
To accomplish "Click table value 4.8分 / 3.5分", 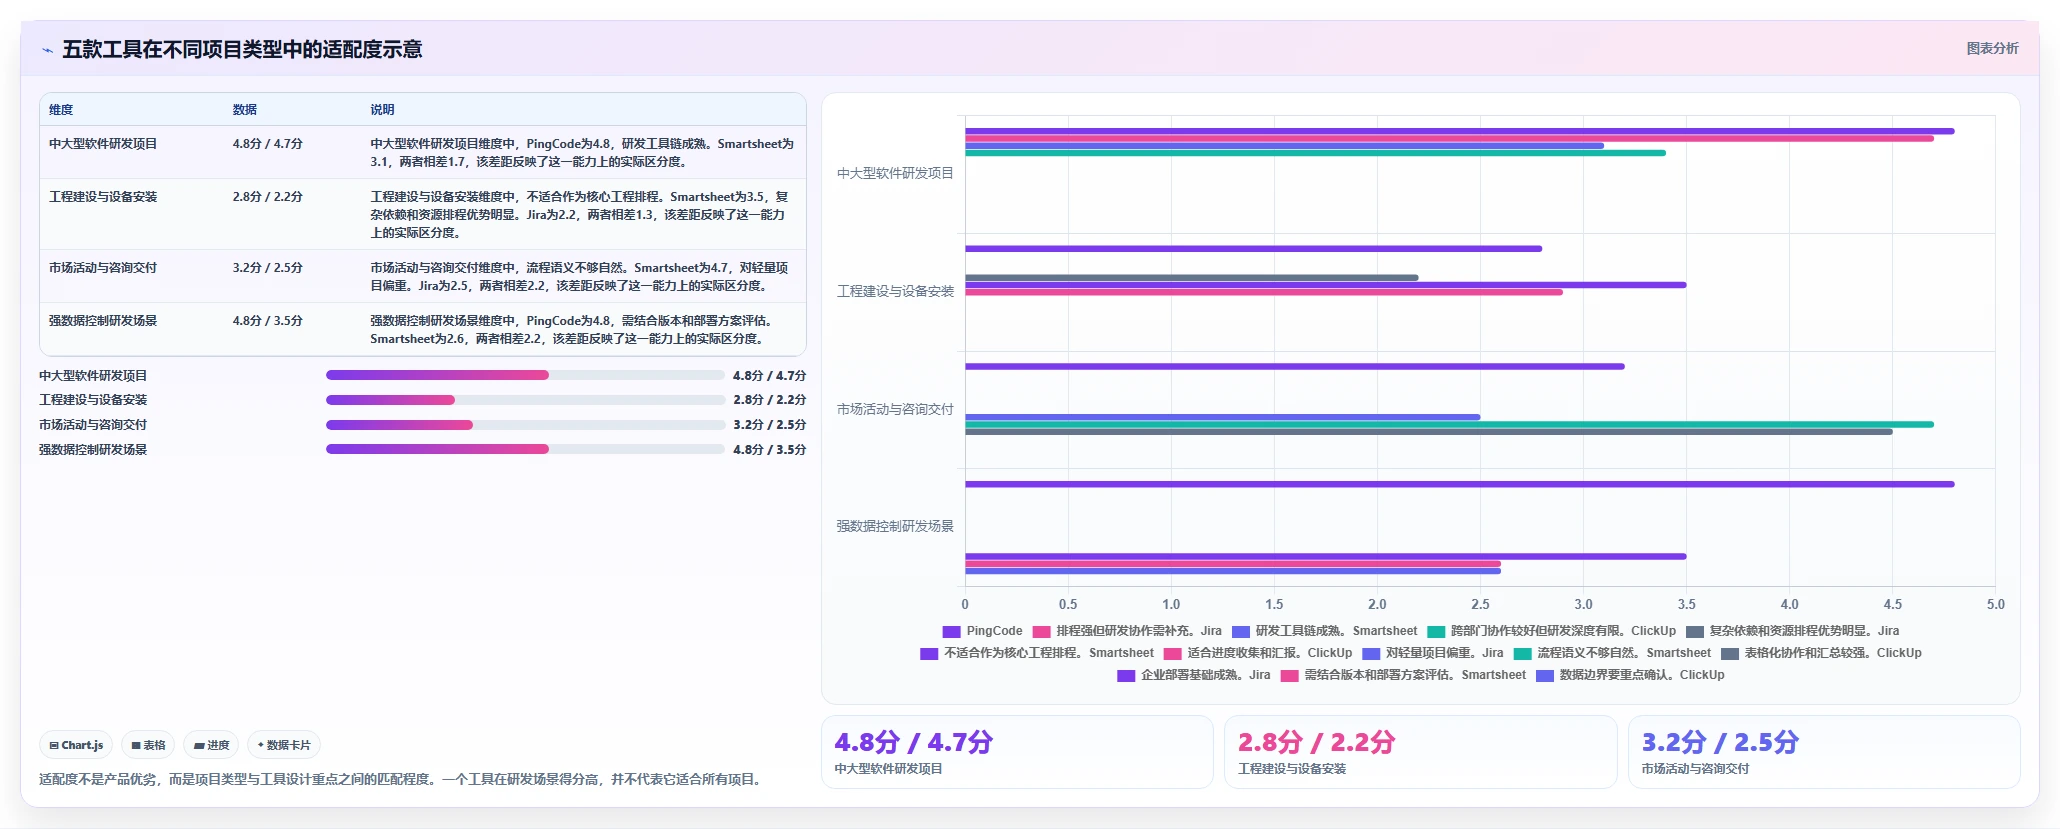I will tap(268, 321).
